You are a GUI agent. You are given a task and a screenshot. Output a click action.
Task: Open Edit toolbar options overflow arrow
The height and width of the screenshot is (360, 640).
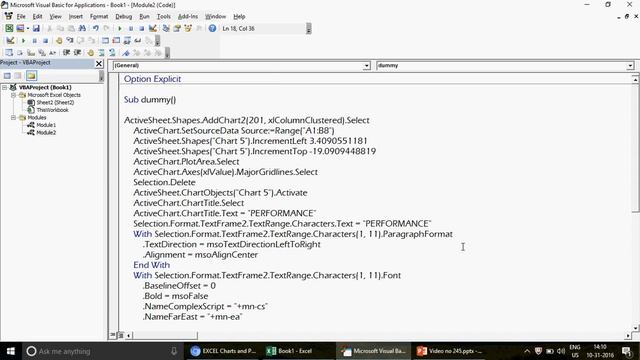tap(167, 53)
